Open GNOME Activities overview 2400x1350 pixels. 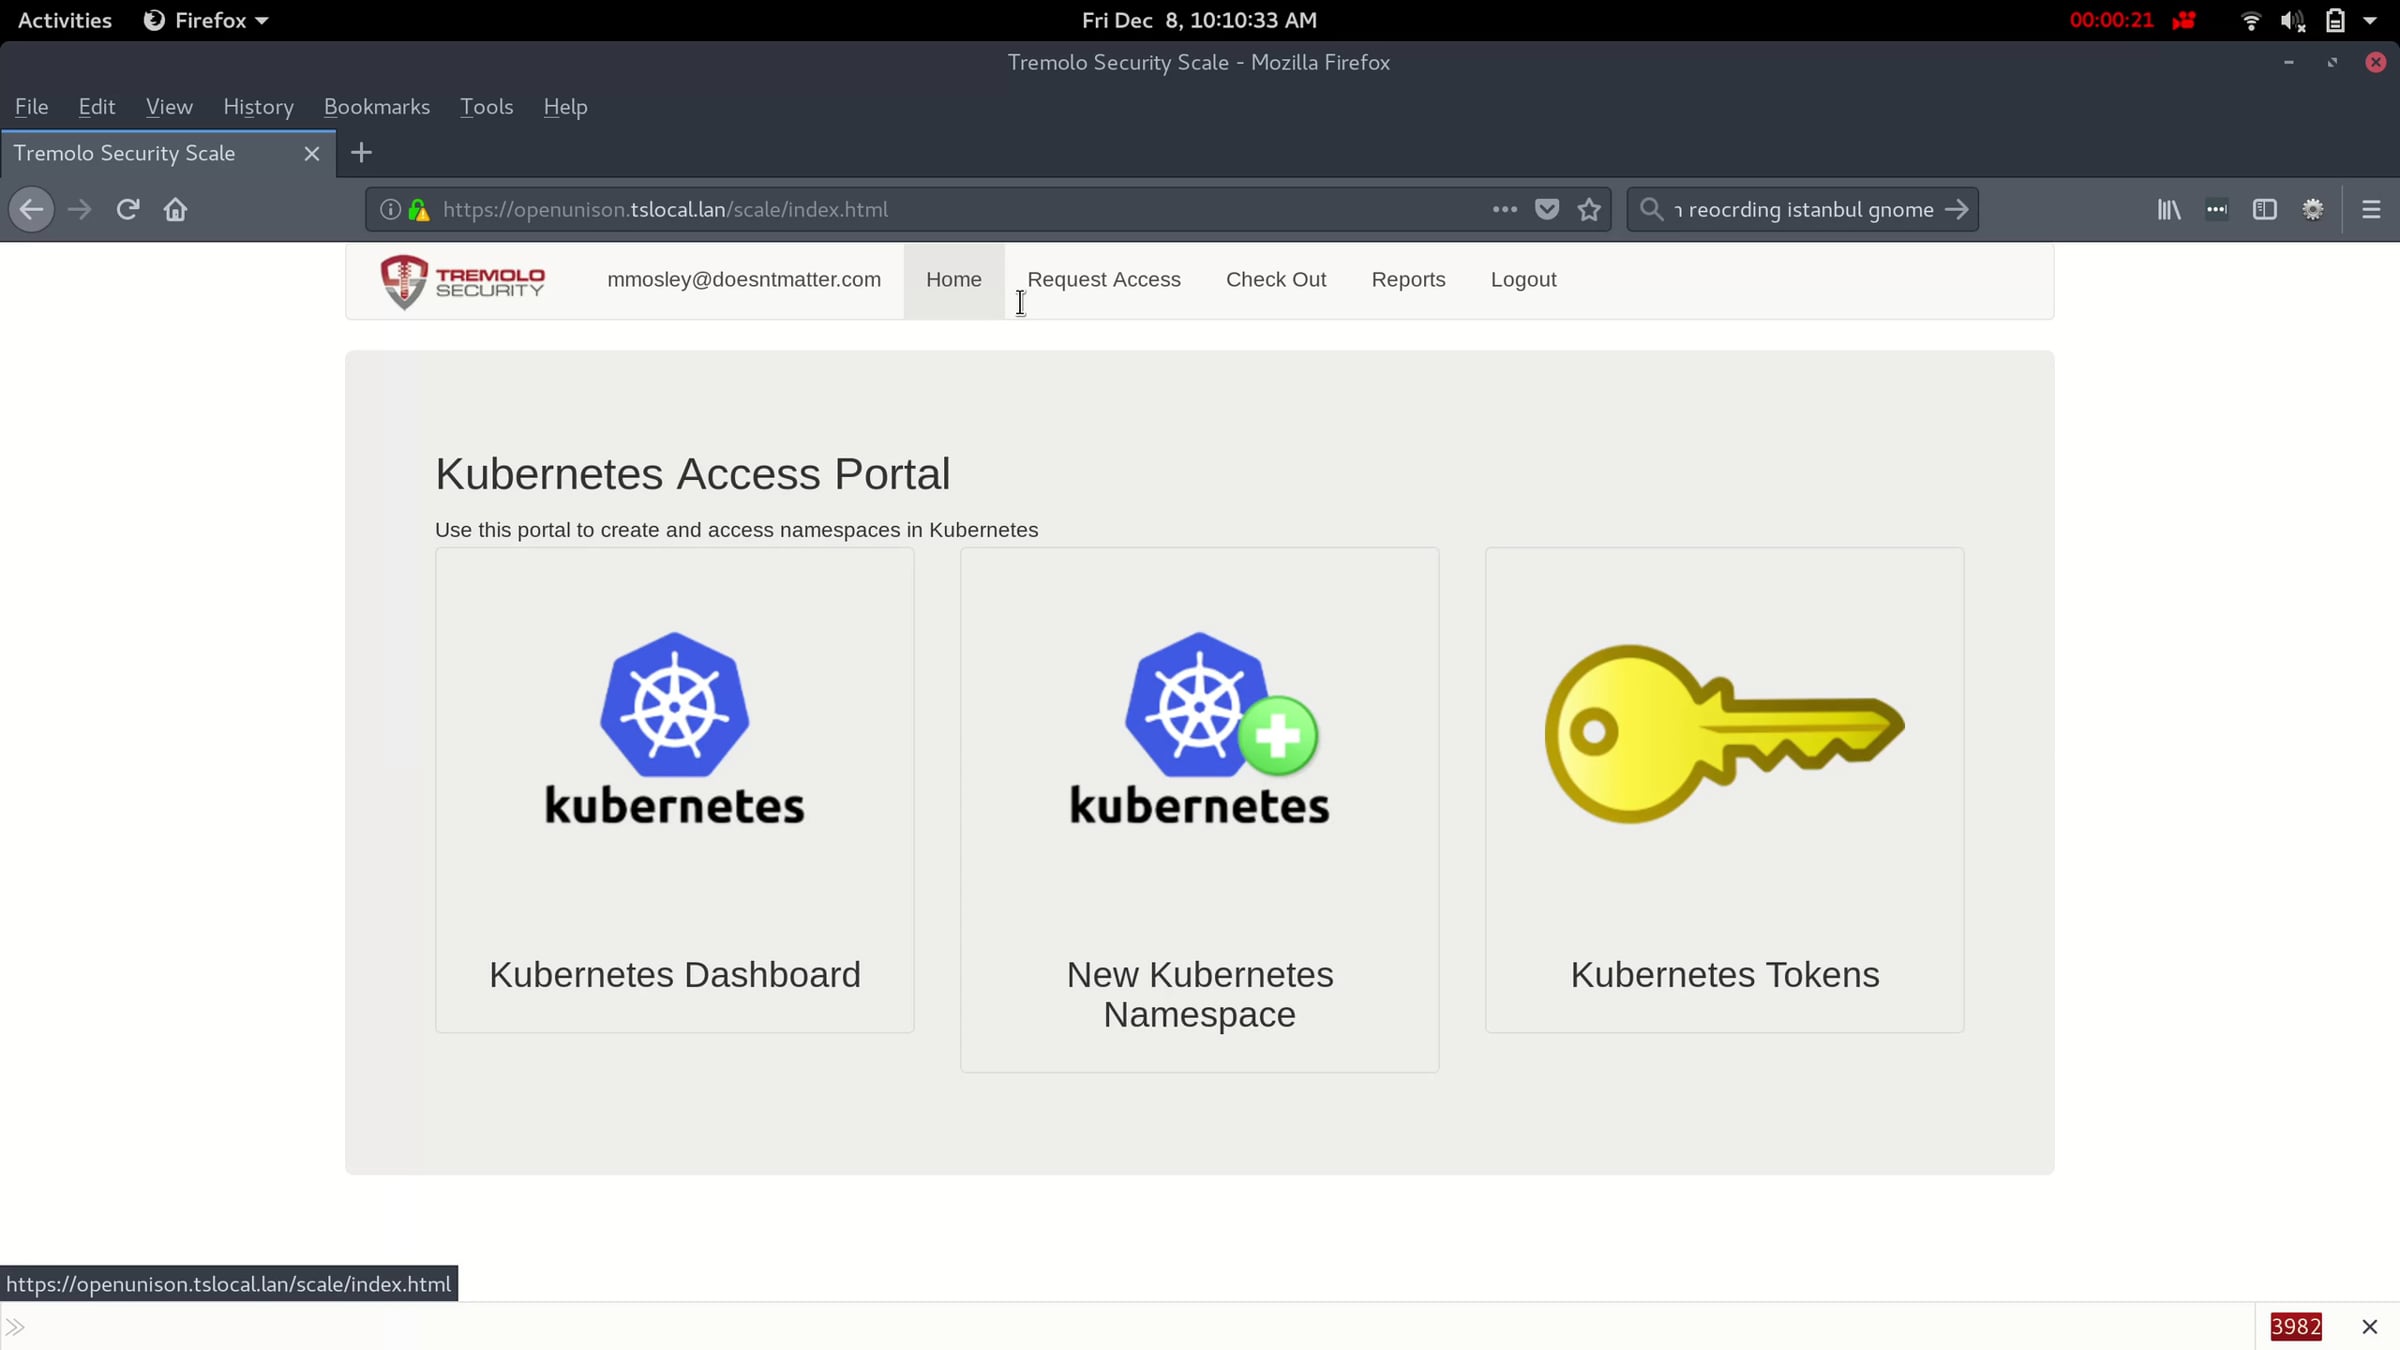[x=65, y=20]
